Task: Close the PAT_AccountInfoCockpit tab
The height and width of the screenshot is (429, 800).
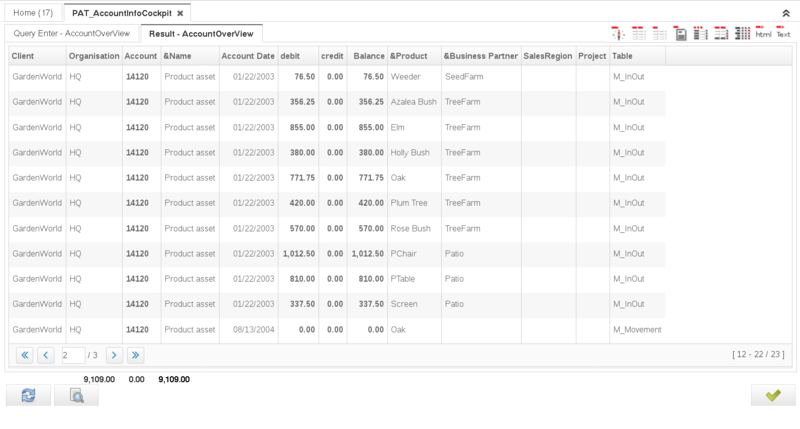Action: [180, 13]
